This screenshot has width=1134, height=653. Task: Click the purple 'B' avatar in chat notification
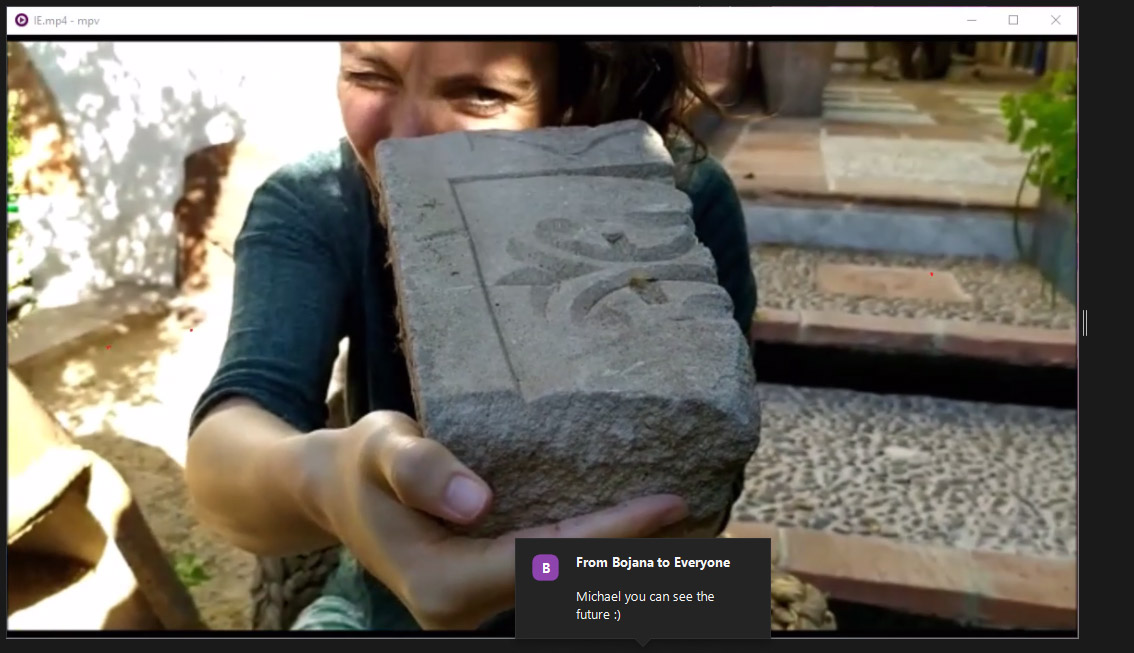coord(545,568)
